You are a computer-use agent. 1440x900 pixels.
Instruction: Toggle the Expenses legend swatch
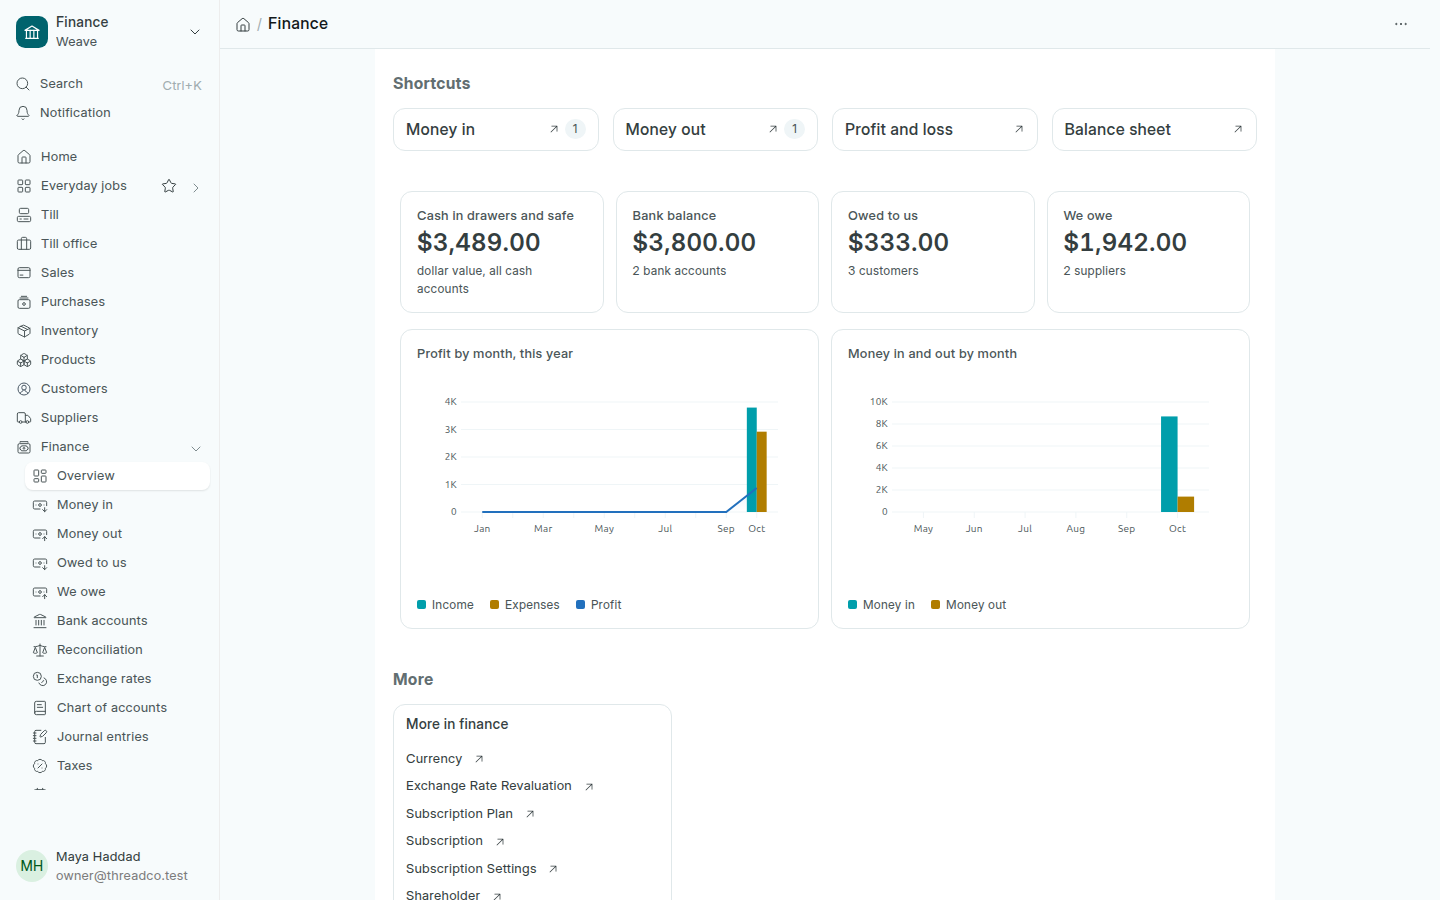(495, 605)
